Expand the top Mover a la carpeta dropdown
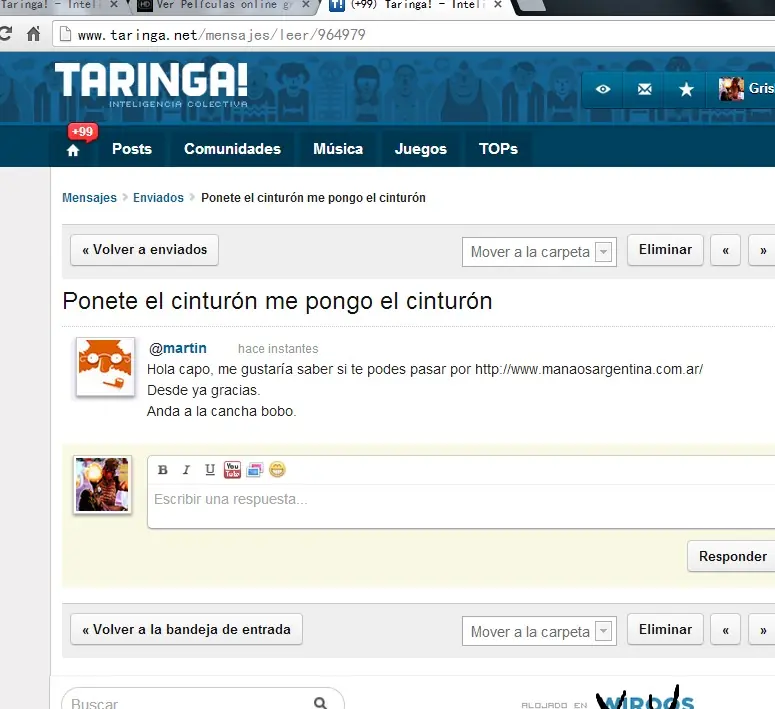This screenshot has width=775, height=709. pos(539,252)
